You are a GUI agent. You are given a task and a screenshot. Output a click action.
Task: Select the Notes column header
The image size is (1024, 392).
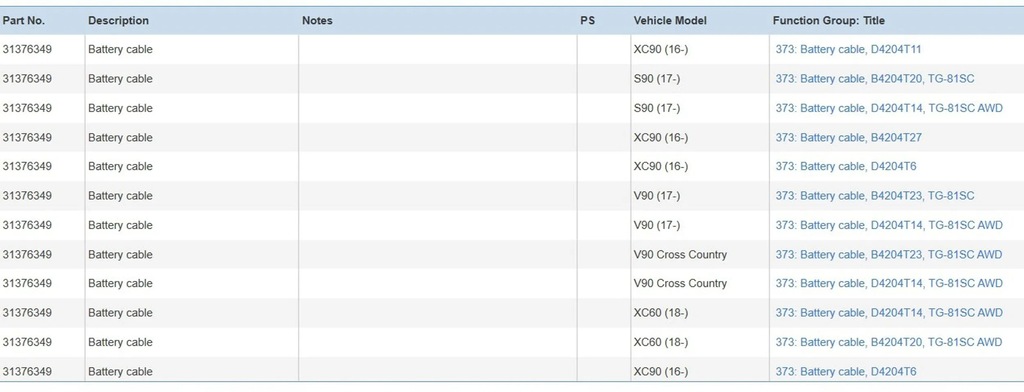coord(317,21)
